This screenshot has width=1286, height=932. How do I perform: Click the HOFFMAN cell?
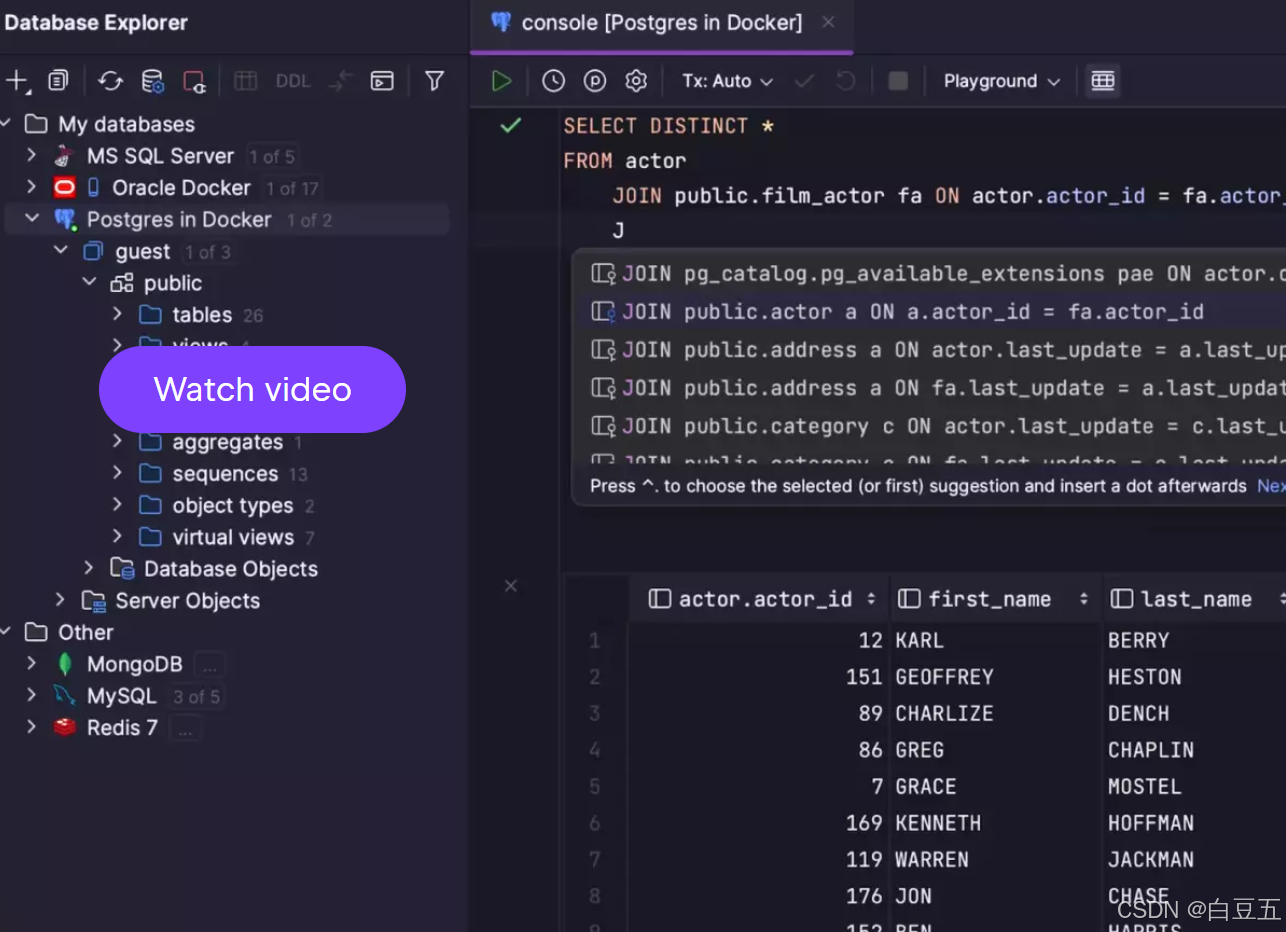(1151, 823)
